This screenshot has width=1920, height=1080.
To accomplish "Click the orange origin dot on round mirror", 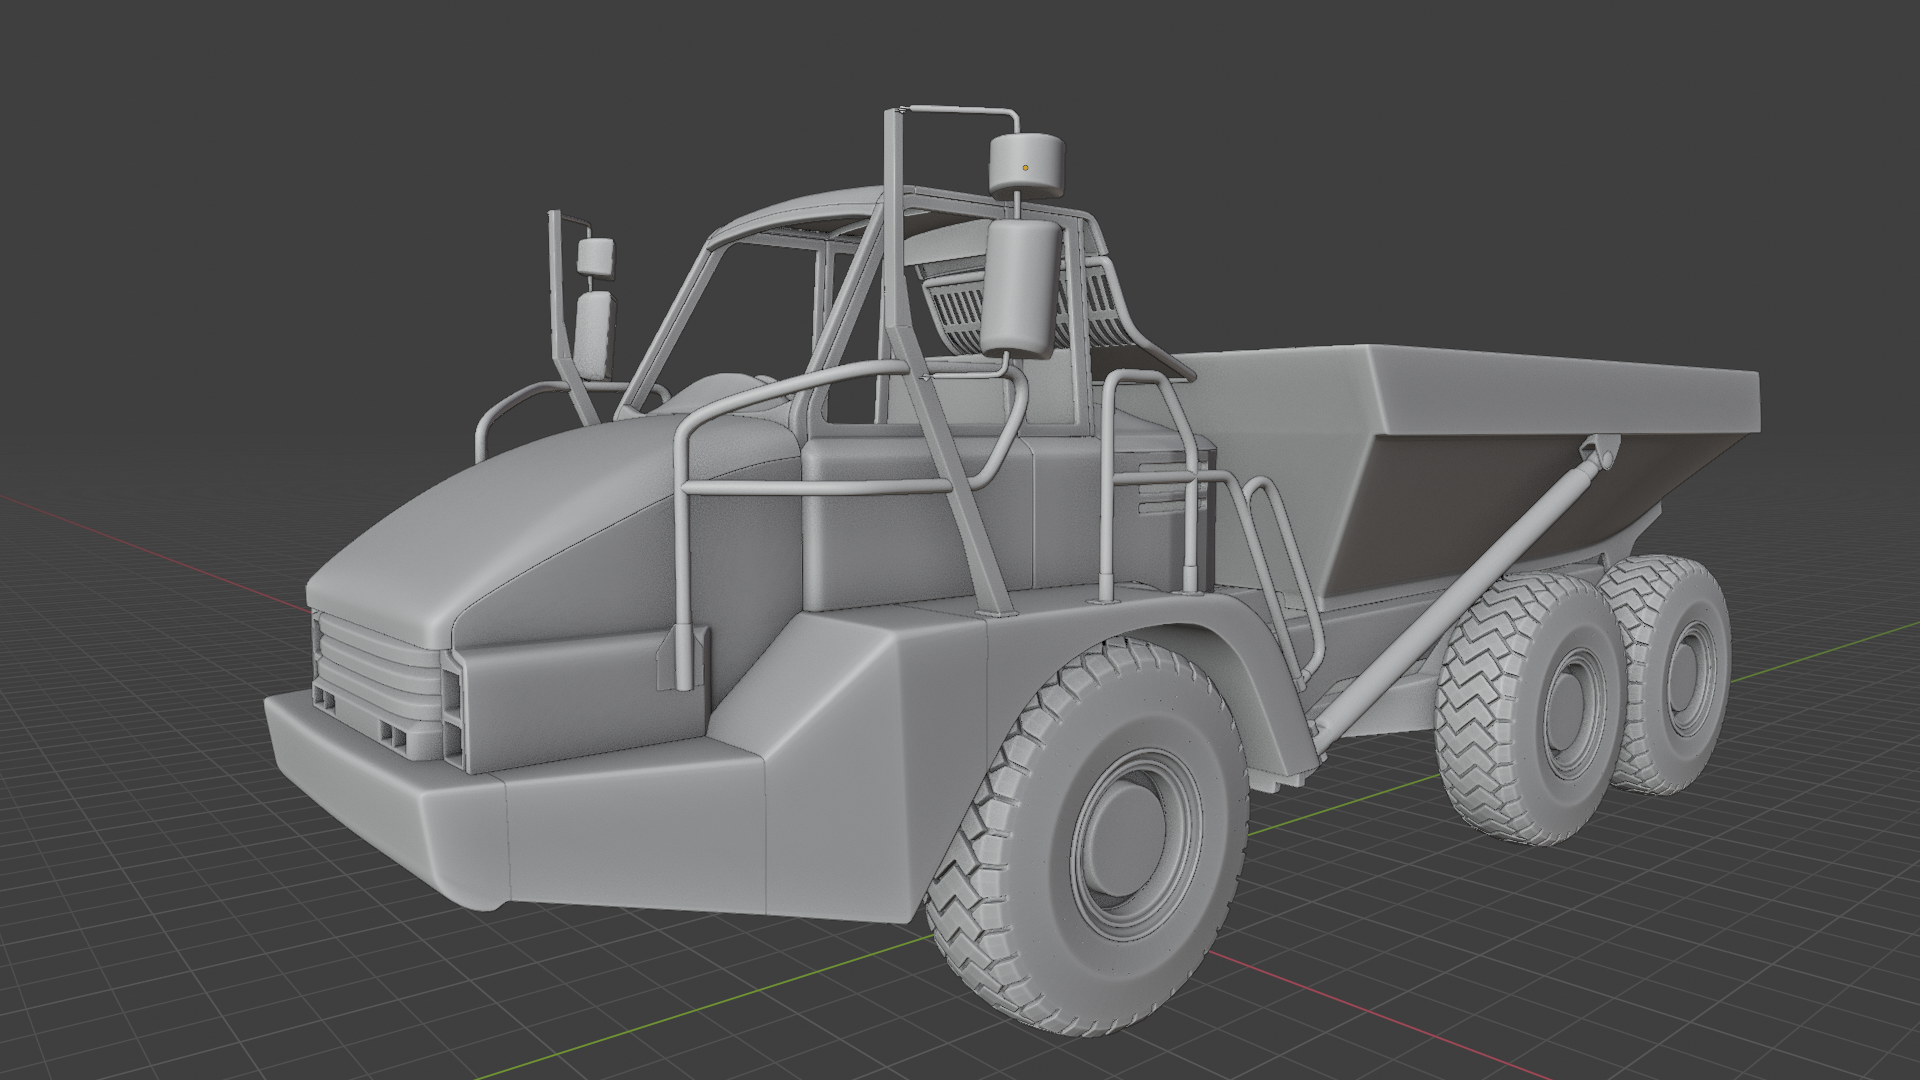I will click(x=1025, y=168).
